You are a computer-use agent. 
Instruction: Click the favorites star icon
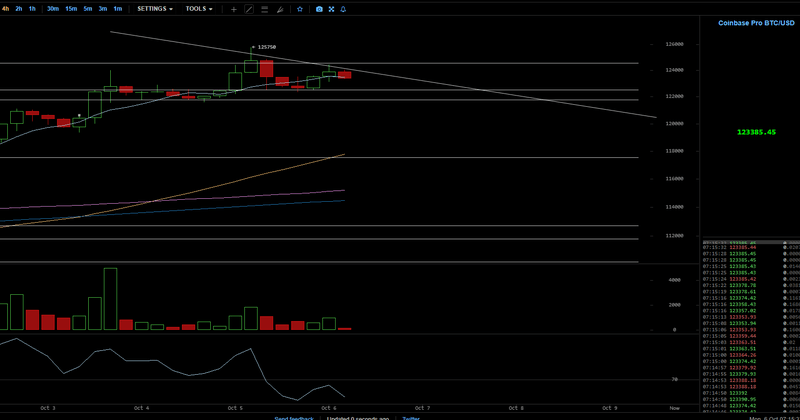[x=300, y=9]
